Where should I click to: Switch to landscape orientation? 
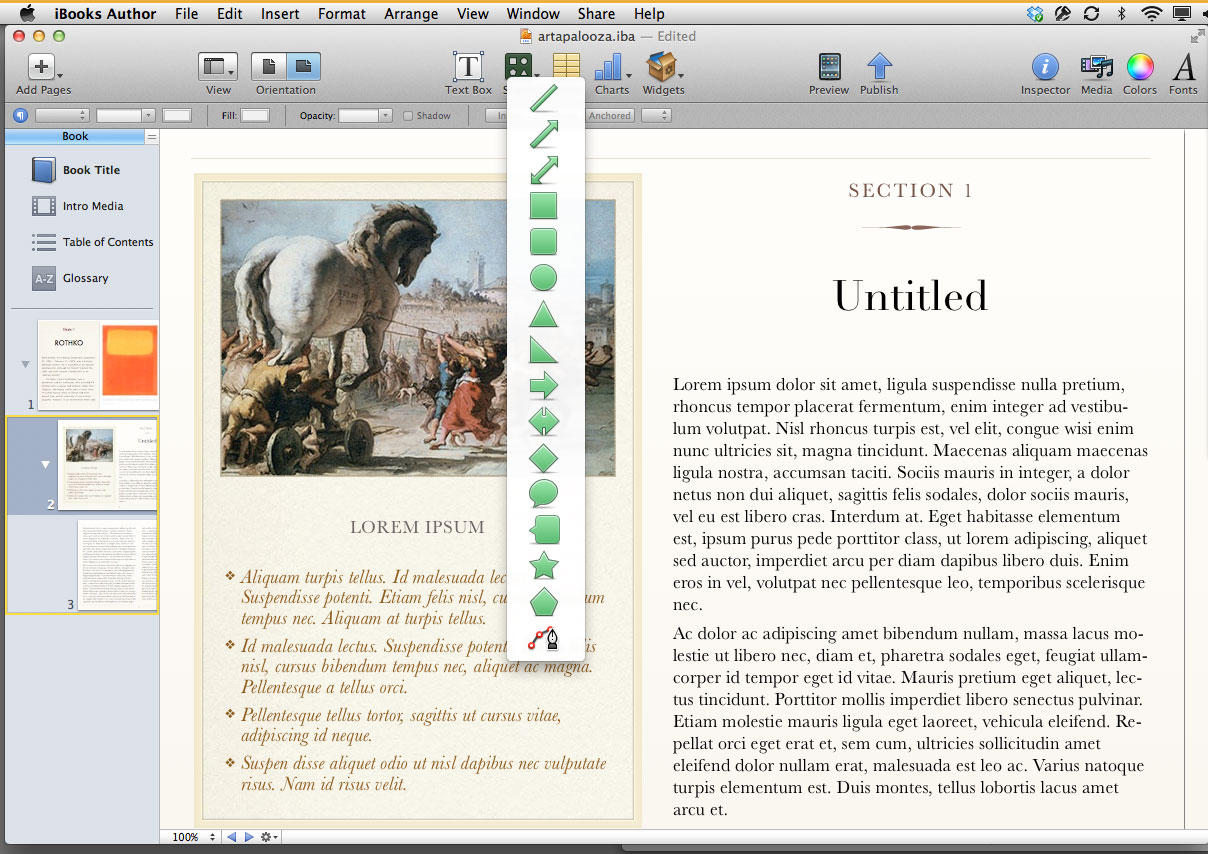coord(303,67)
